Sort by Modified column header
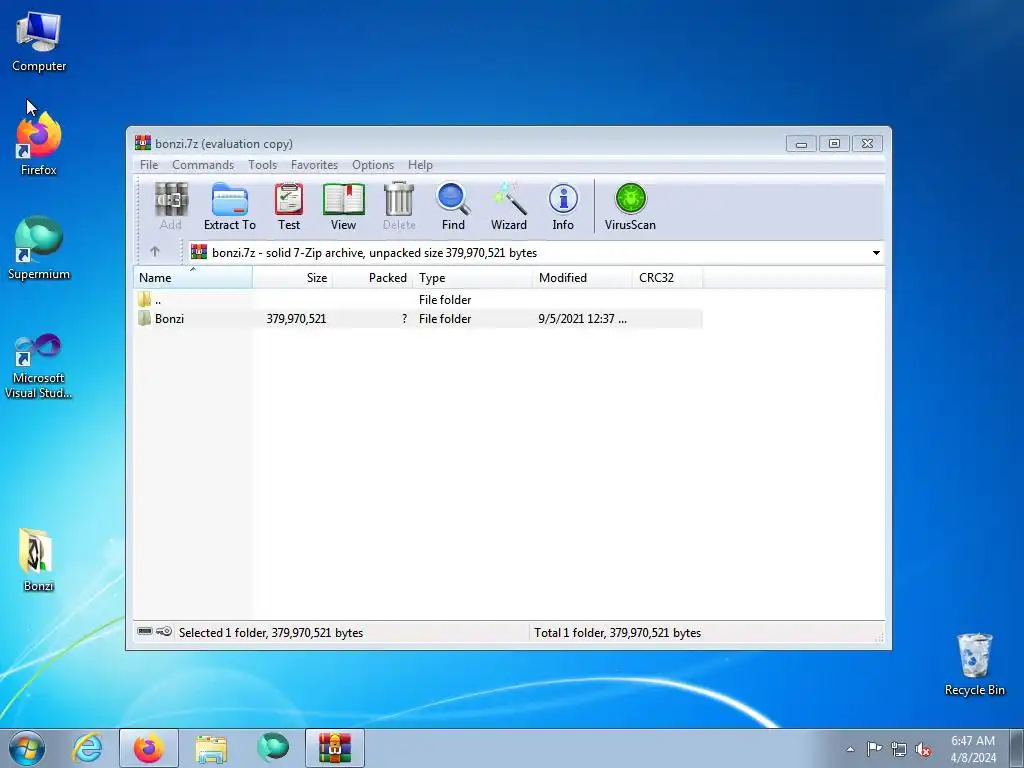The height and width of the screenshot is (768, 1024). pyautogui.click(x=583, y=278)
